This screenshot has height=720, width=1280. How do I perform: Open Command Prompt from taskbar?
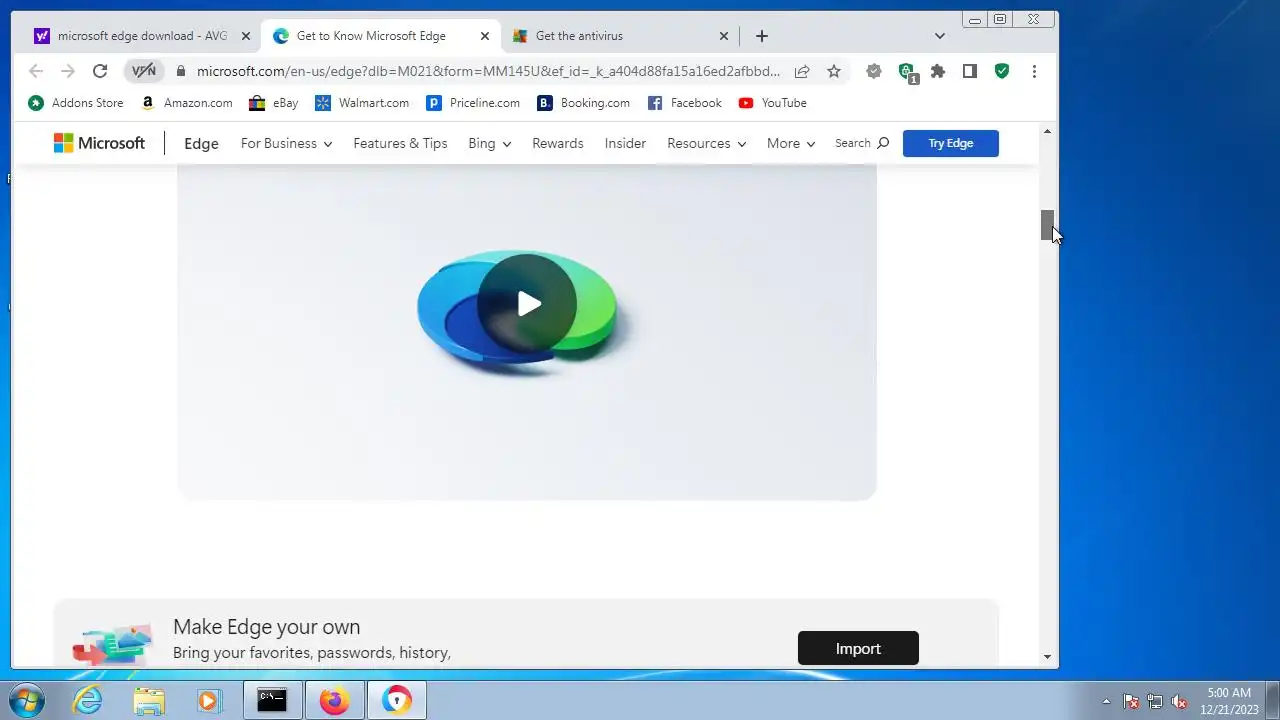pos(272,700)
